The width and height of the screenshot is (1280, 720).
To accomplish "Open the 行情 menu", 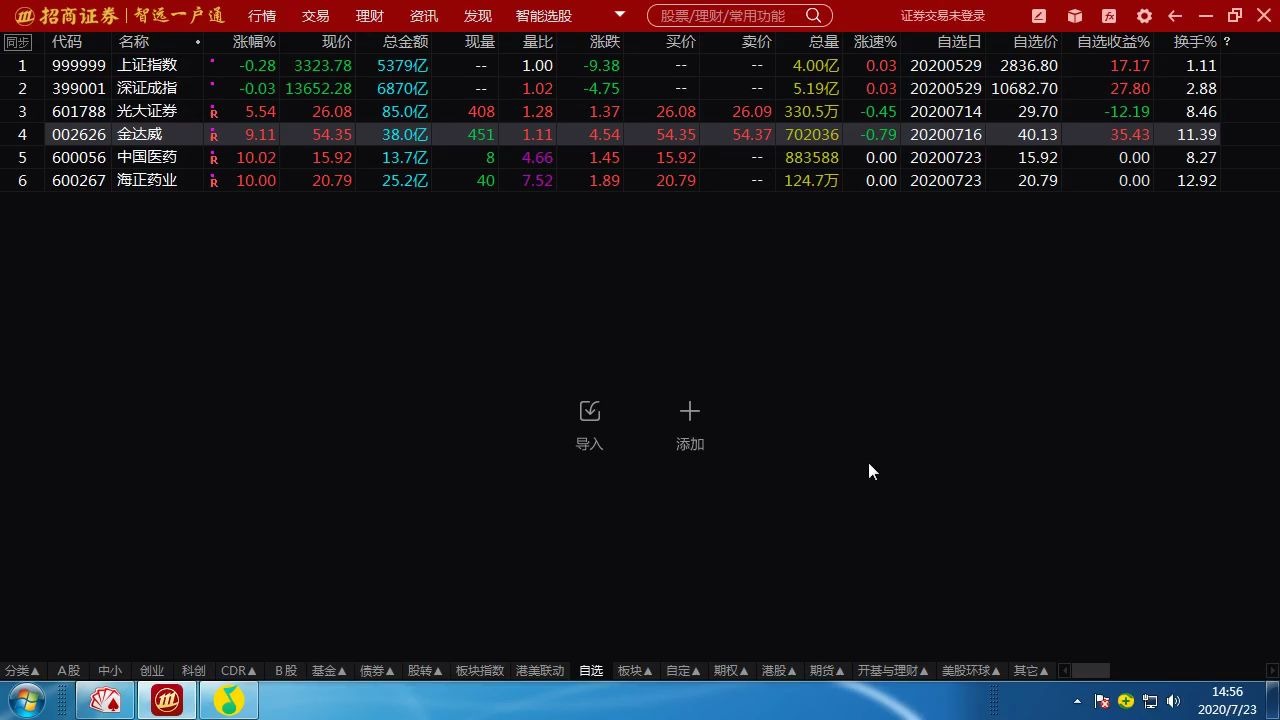I will click(262, 16).
